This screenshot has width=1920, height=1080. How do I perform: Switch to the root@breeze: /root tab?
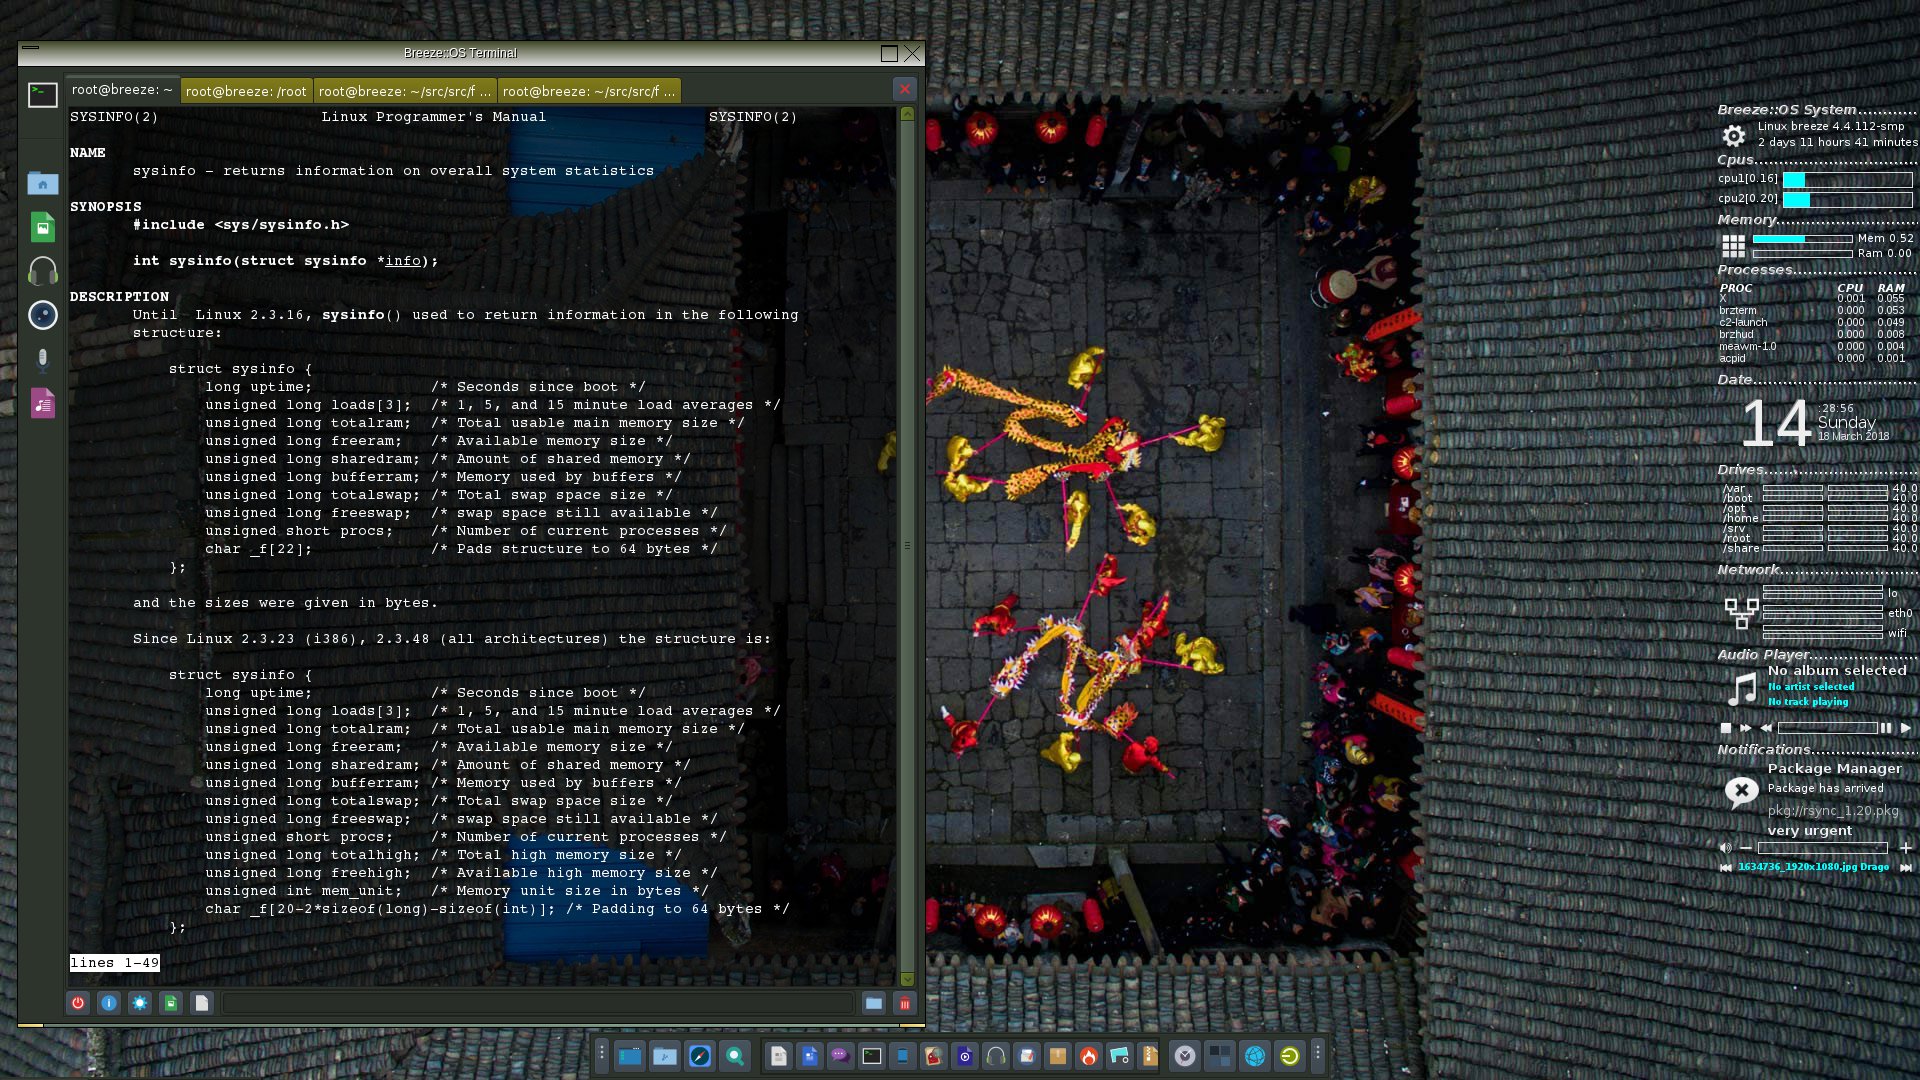tap(246, 91)
